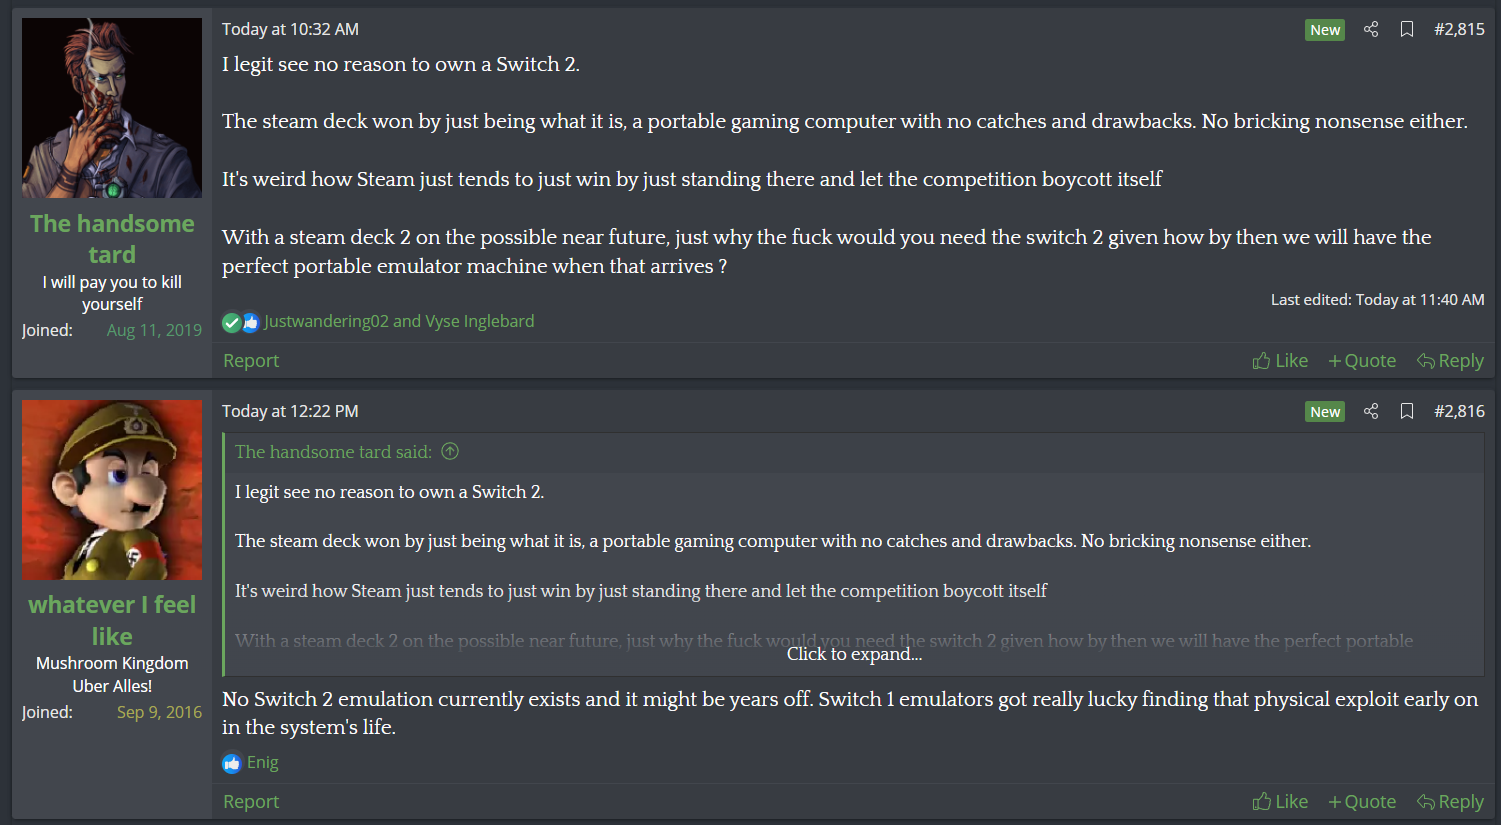The height and width of the screenshot is (825, 1501).
Task: Open Justwandering02 and Vyse Inglebard reactions list
Action: (399, 322)
